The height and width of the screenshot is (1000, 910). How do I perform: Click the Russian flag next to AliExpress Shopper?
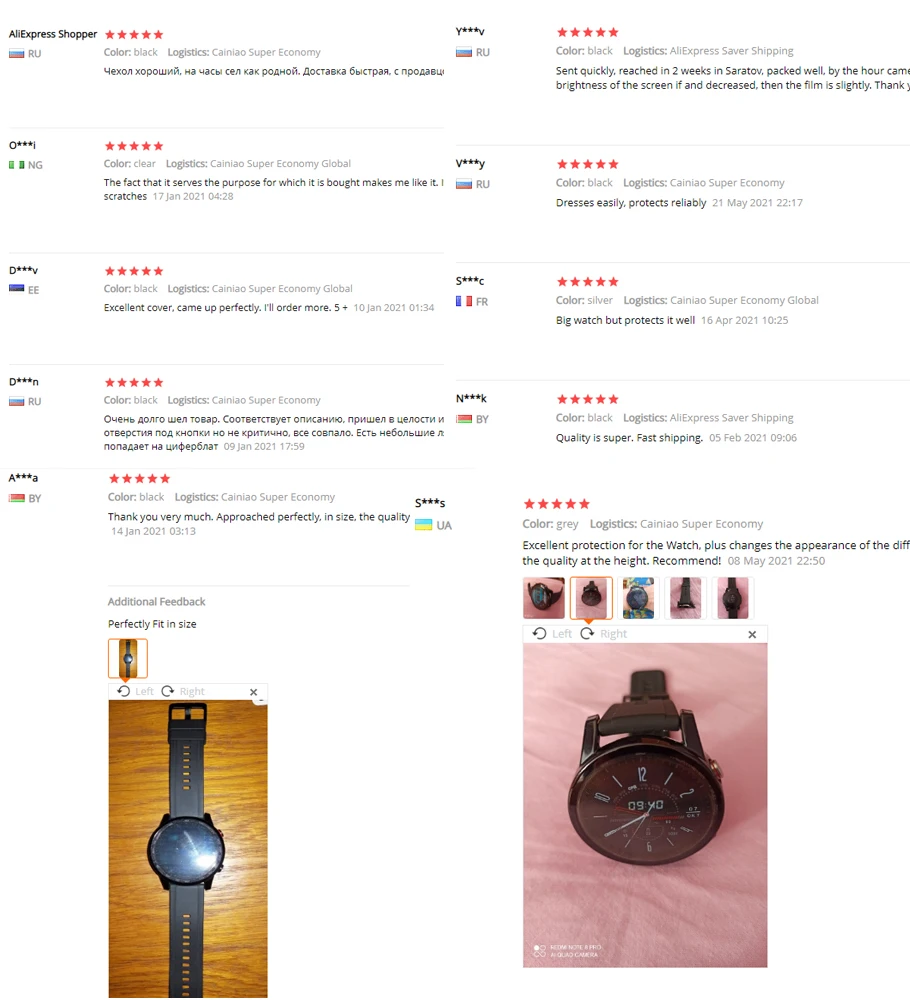(17, 54)
